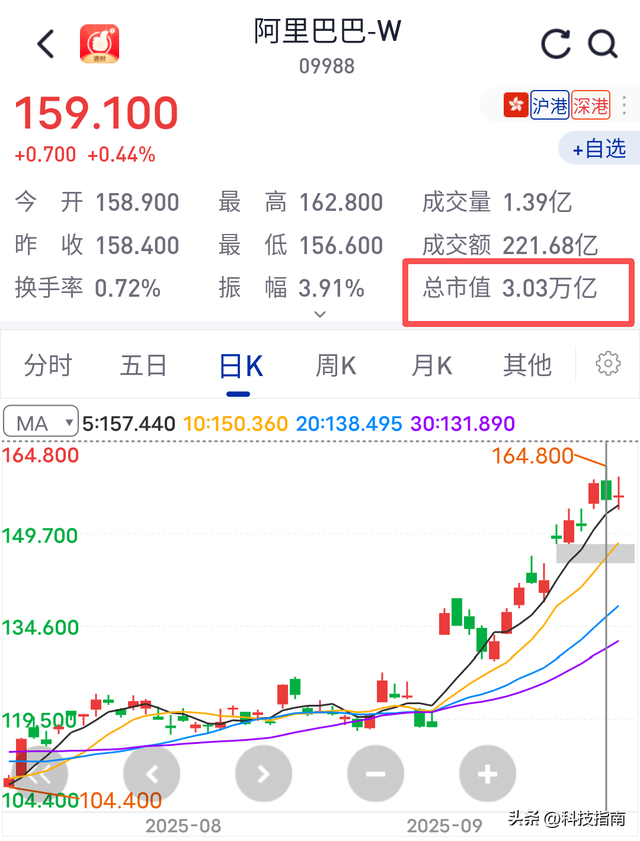The width and height of the screenshot is (640, 841).
Task: Switch to the 分时 tab
Action: pyautogui.click(x=48, y=366)
